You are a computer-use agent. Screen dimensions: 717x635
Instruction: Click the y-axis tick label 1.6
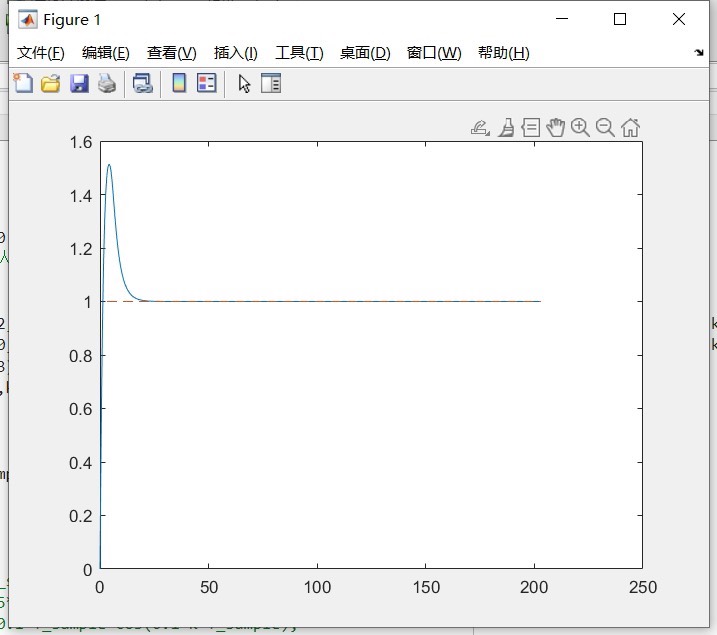[81, 143]
